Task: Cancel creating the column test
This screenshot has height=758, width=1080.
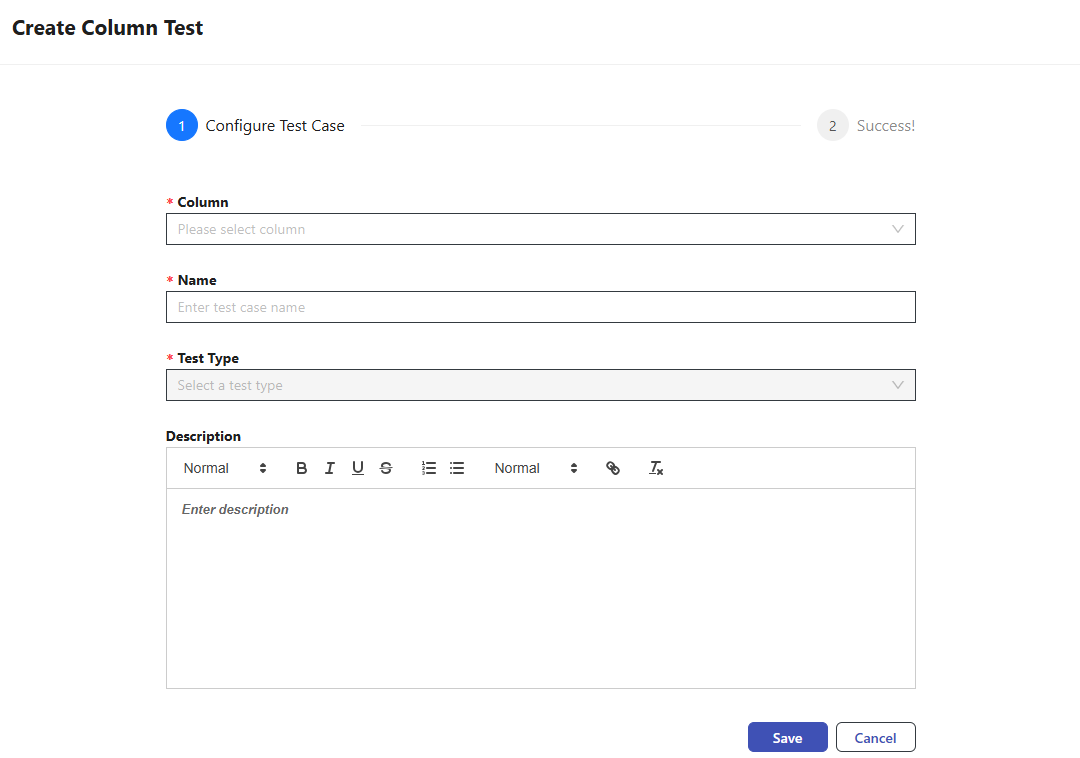Action: [x=875, y=737]
